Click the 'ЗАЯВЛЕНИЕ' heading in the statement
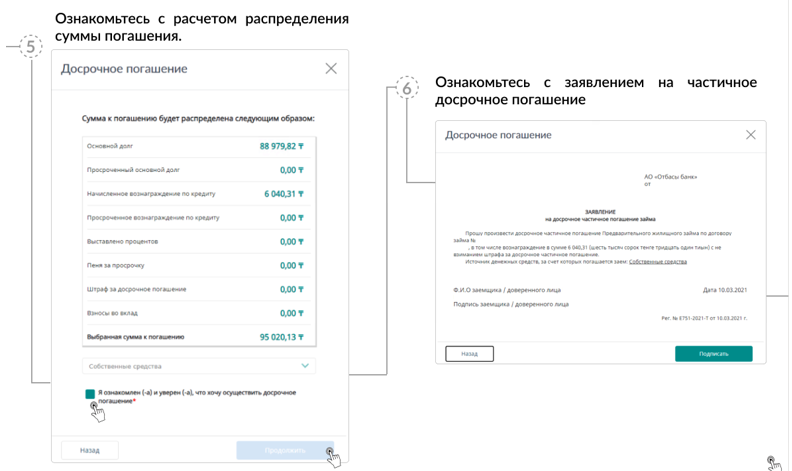 coord(600,212)
